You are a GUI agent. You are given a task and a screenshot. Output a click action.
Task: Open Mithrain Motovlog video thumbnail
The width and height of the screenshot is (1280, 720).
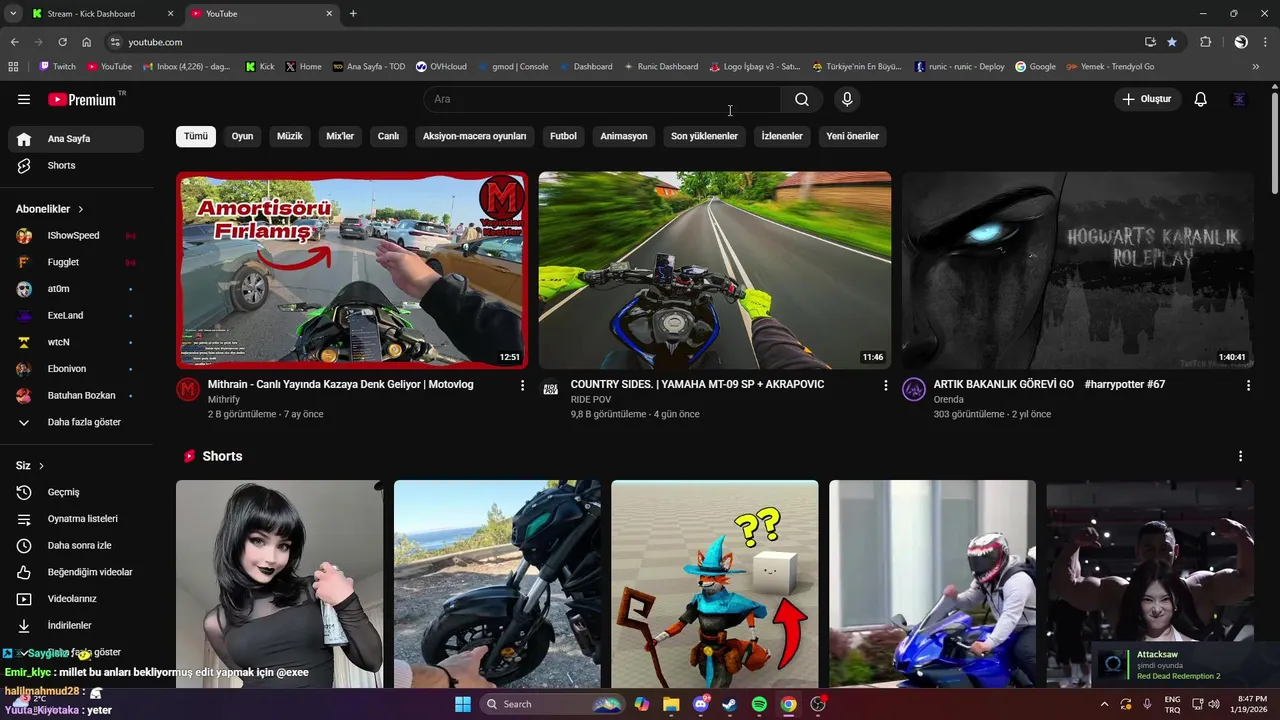(x=352, y=270)
